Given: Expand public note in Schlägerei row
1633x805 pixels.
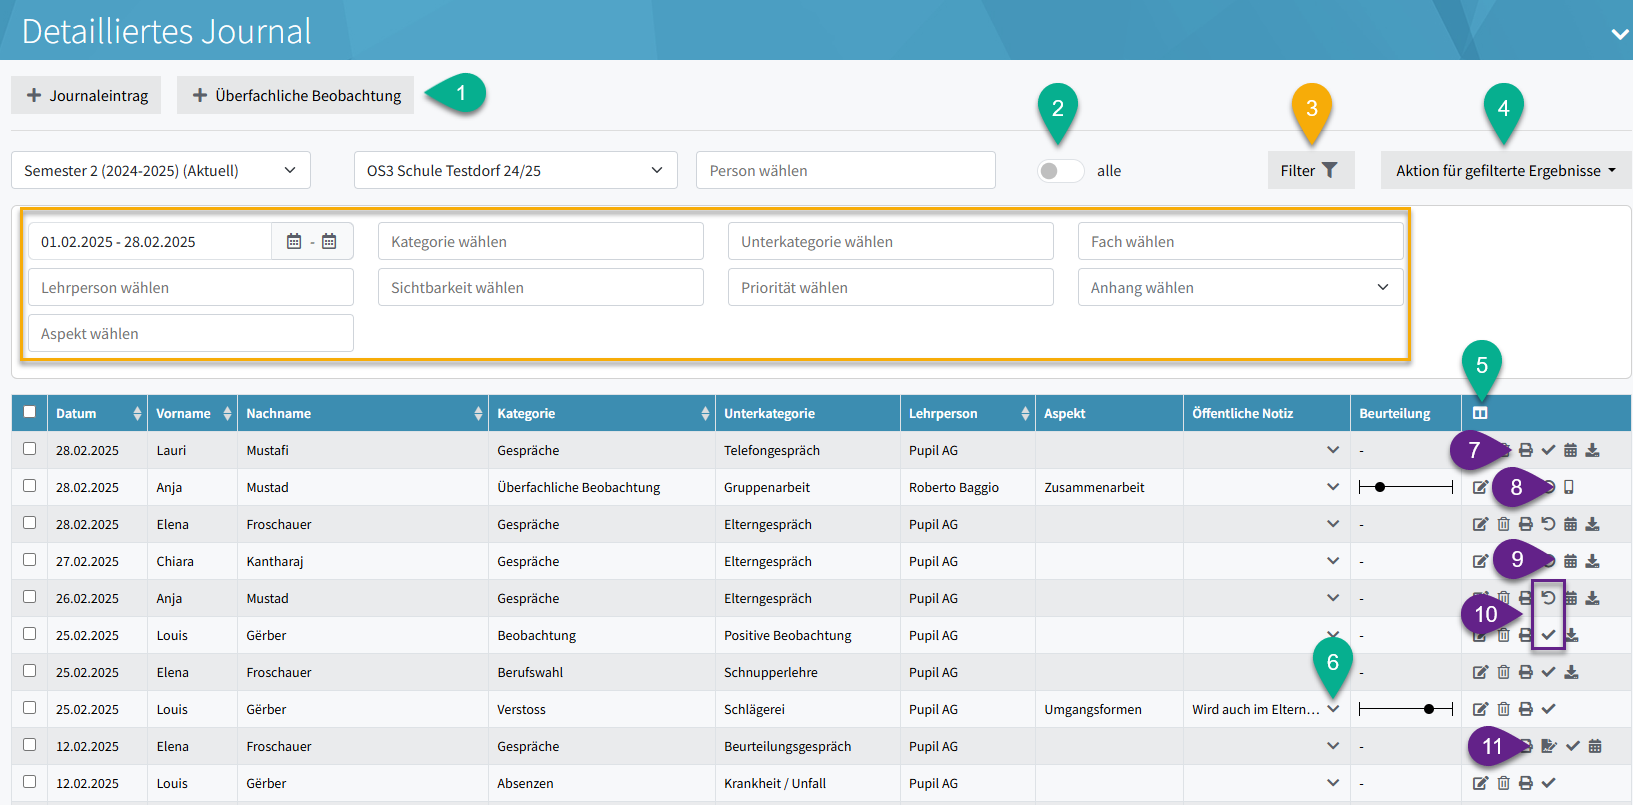Looking at the screenshot, I should [1333, 709].
